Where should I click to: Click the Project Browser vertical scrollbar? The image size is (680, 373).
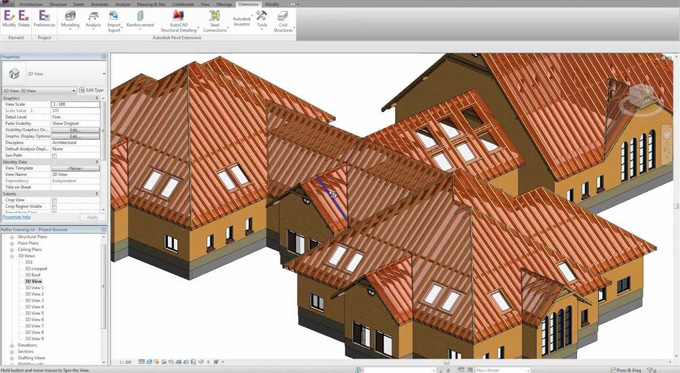[x=104, y=286]
